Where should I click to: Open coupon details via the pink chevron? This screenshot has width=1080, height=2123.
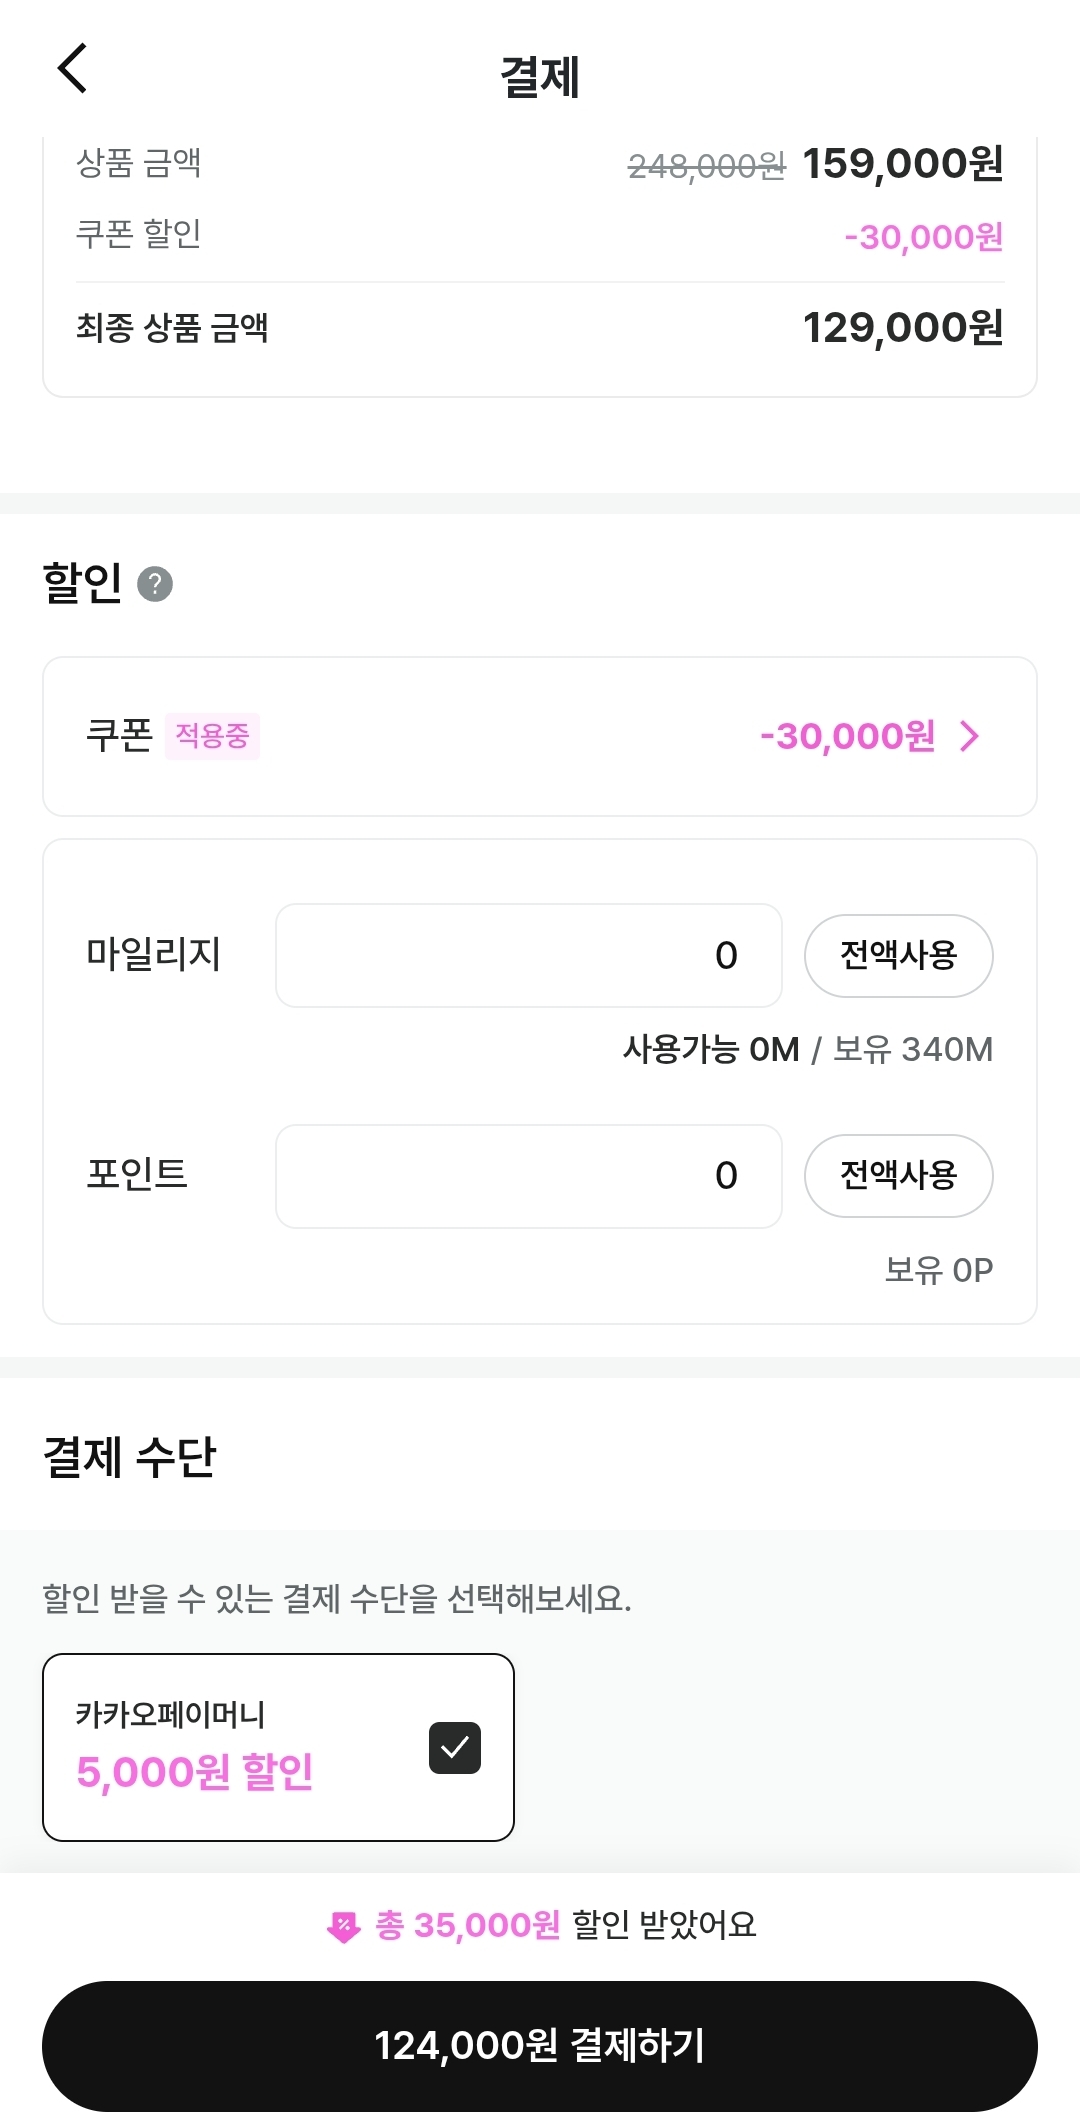coord(969,736)
